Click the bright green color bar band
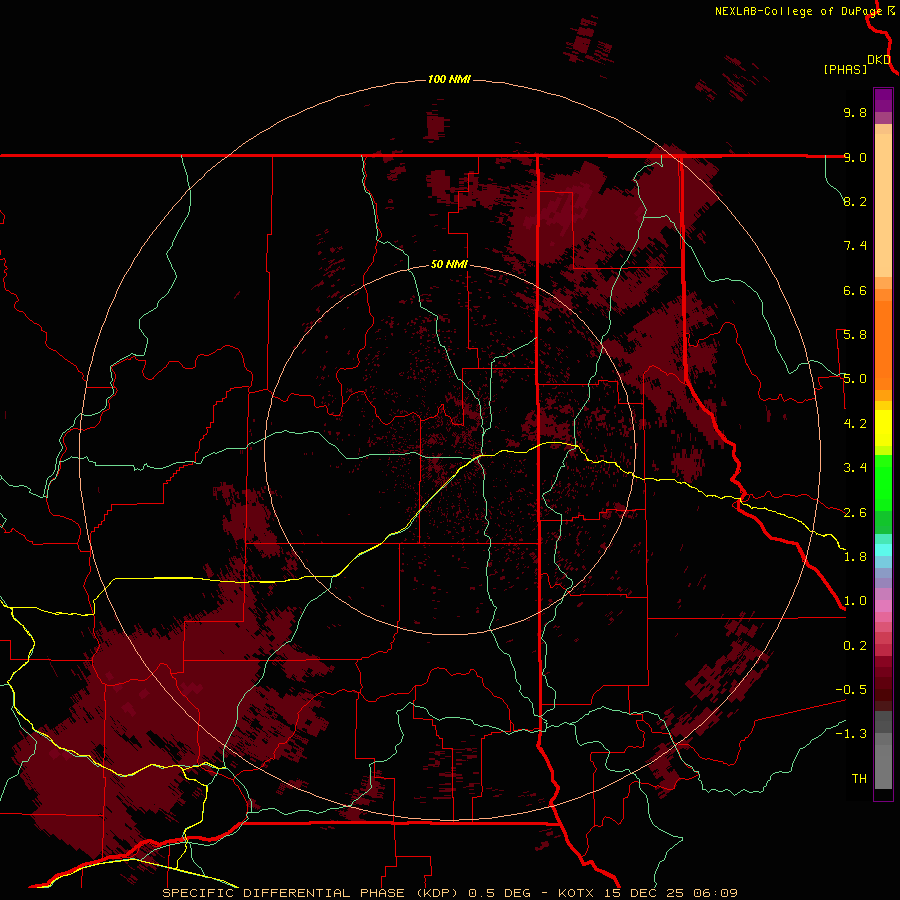900x900 pixels. (x=883, y=482)
